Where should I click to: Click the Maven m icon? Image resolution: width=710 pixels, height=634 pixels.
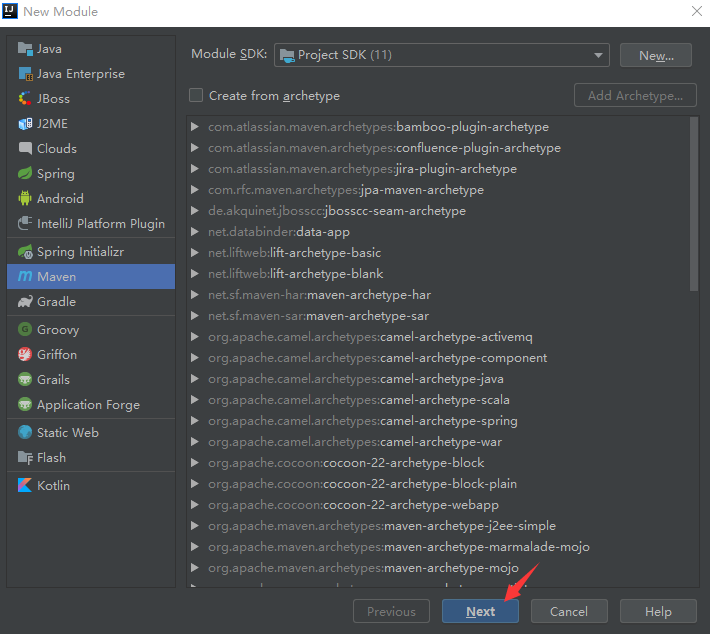point(25,276)
